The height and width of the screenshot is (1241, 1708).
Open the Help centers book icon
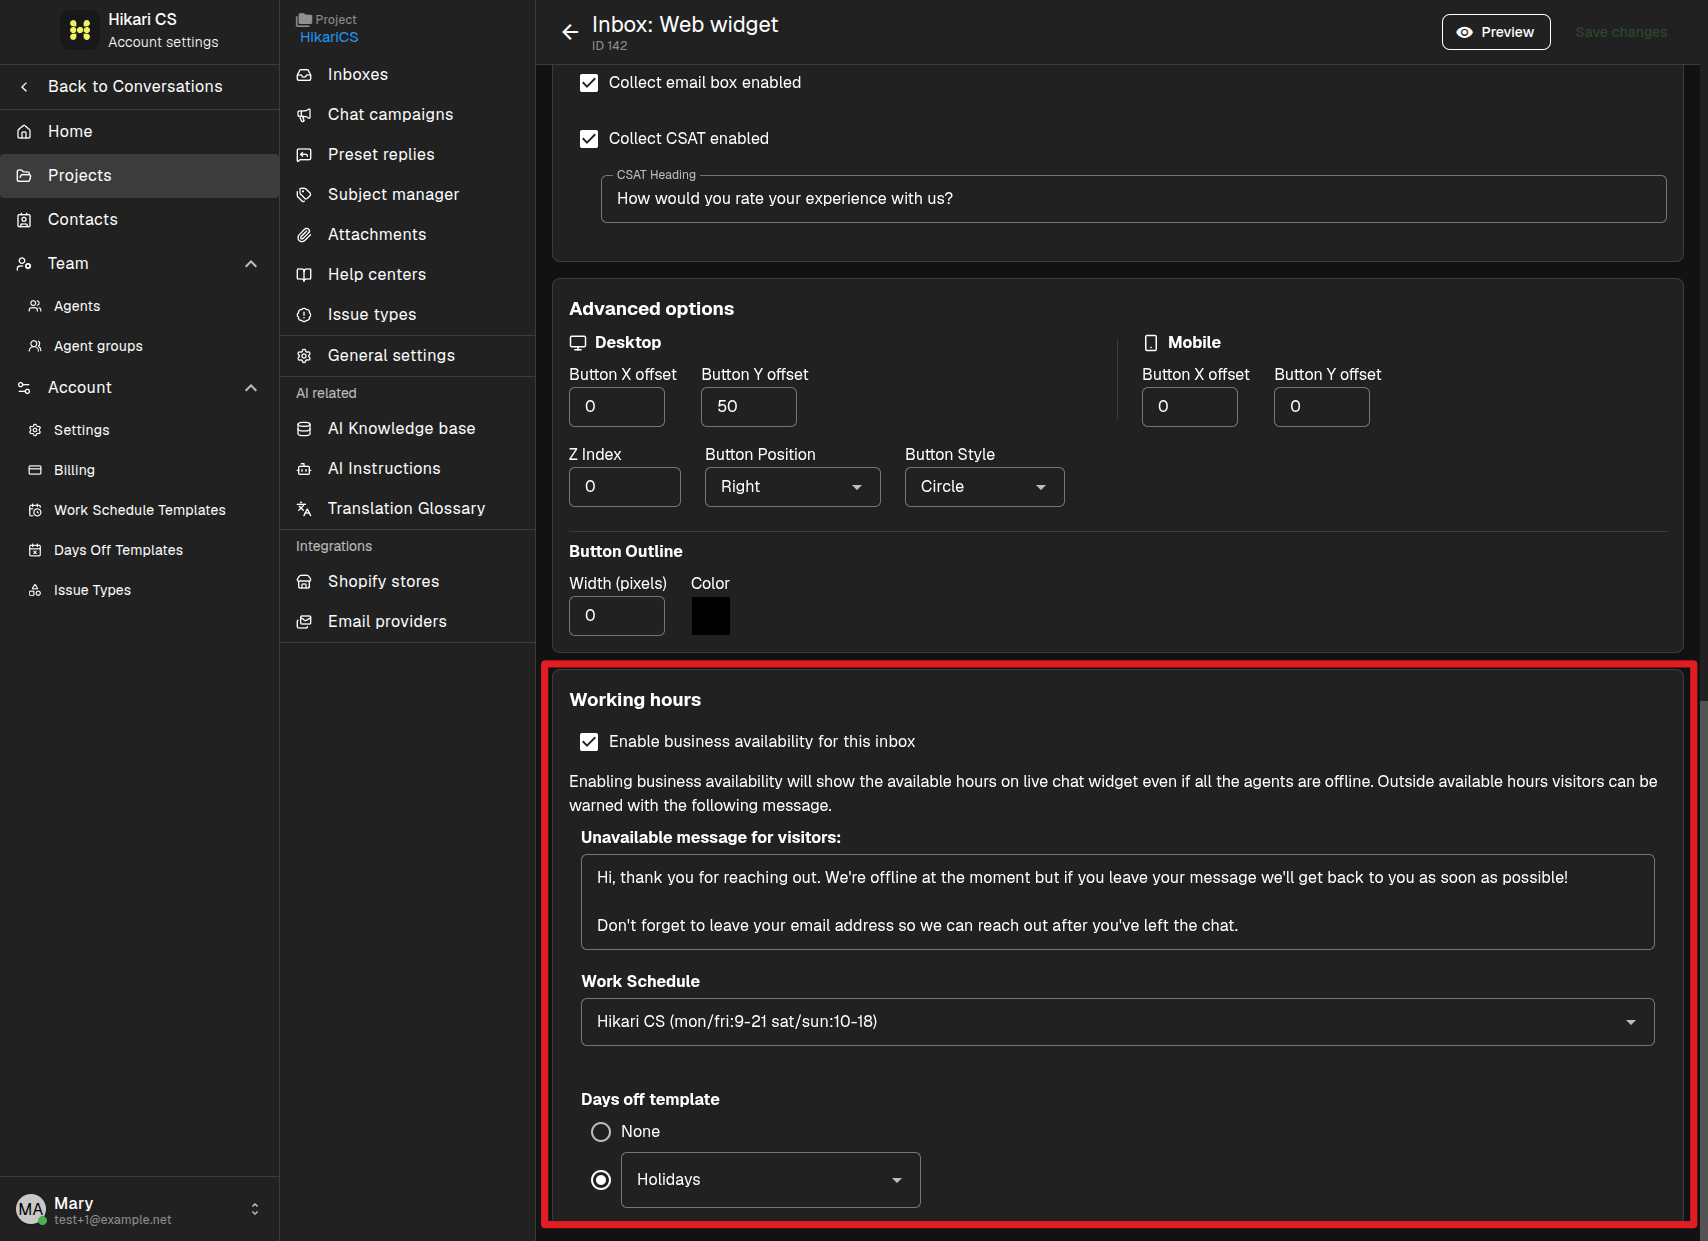click(x=304, y=275)
